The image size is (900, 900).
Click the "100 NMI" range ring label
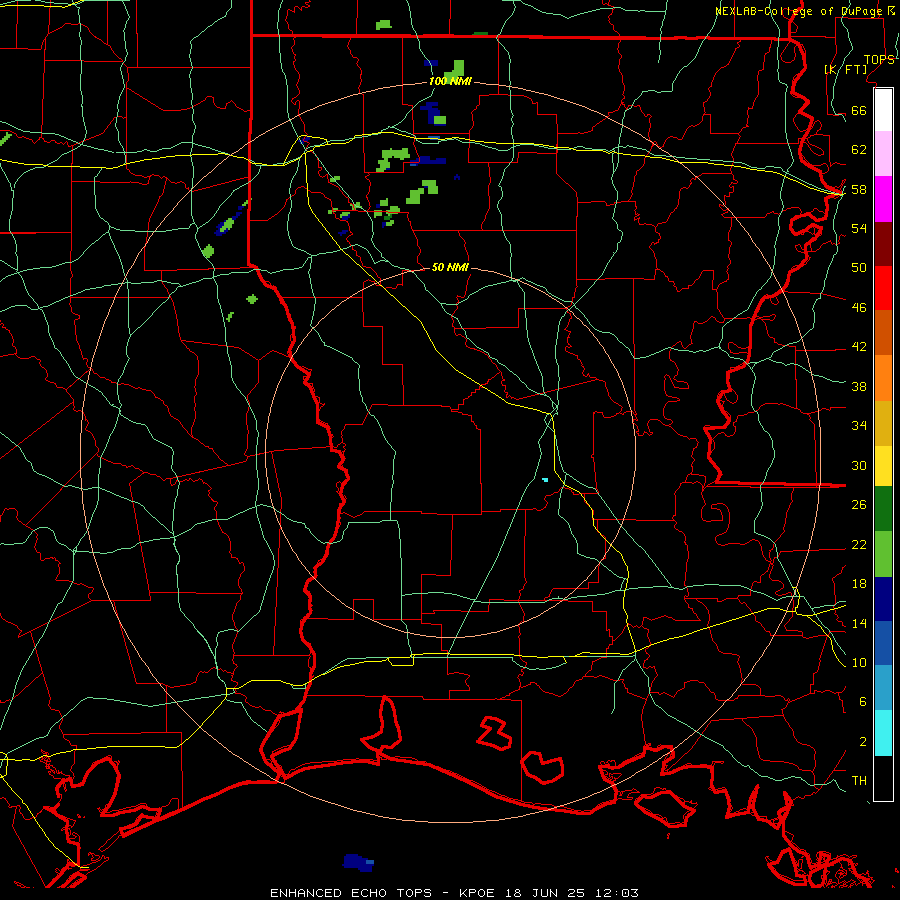pyautogui.click(x=450, y=82)
